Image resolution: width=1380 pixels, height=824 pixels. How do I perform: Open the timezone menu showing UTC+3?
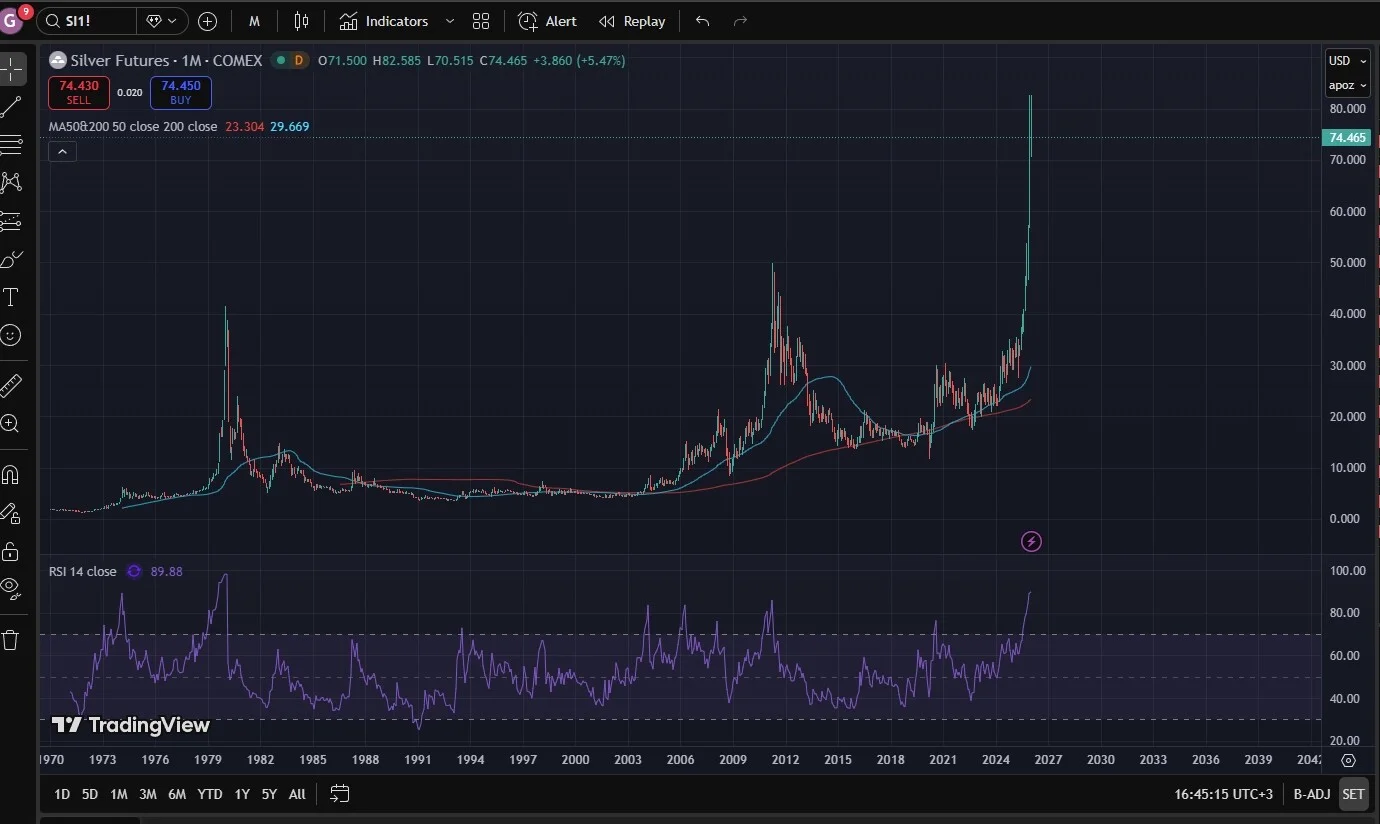pyautogui.click(x=1224, y=794)
